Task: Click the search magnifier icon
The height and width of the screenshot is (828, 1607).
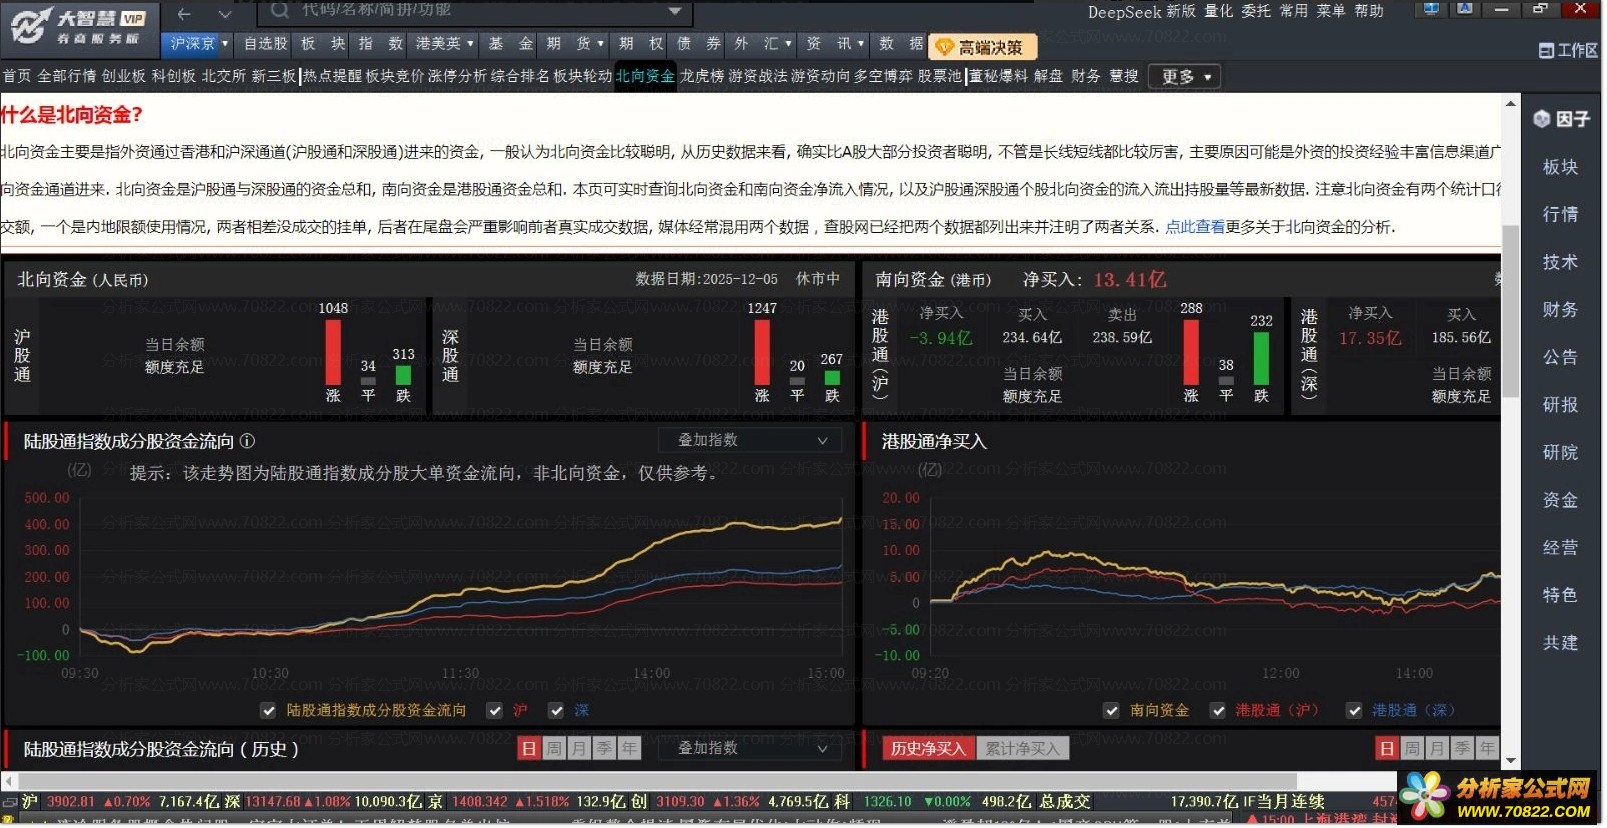Action: point(280,11)
